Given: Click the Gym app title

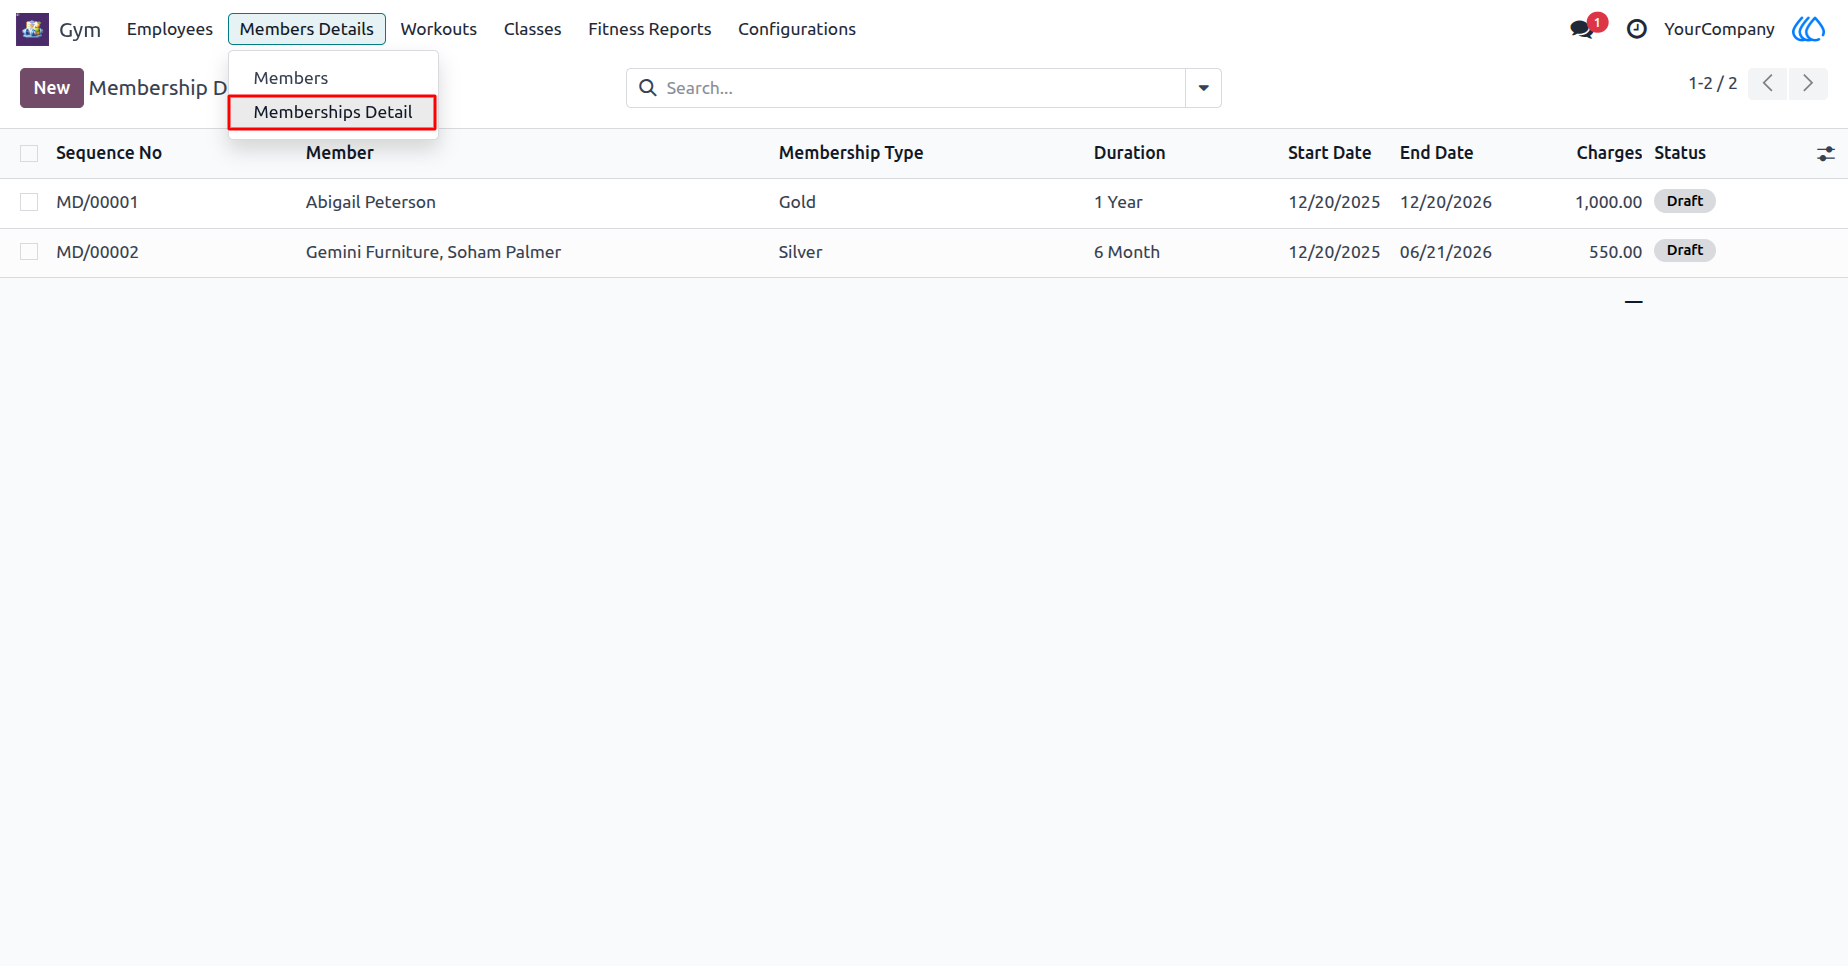Looking at the screenshot, I should point(80,30).
